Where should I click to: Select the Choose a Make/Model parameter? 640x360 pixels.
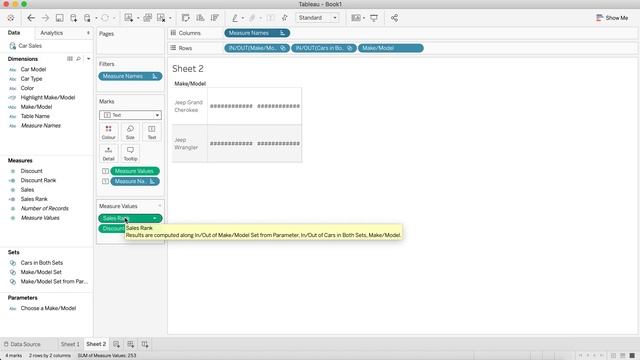tap(48, 309)
